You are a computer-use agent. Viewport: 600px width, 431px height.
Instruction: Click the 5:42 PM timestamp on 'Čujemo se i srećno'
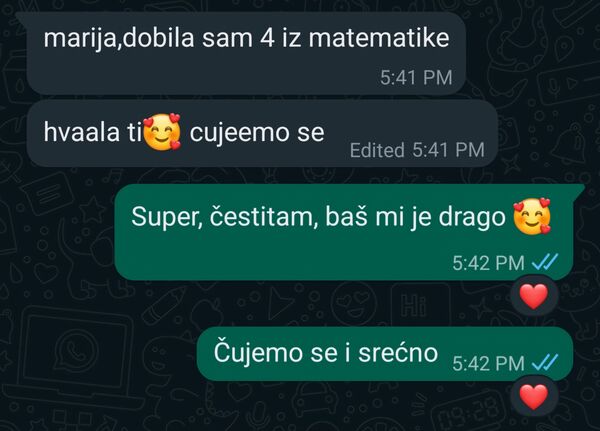tap(488, 363)
